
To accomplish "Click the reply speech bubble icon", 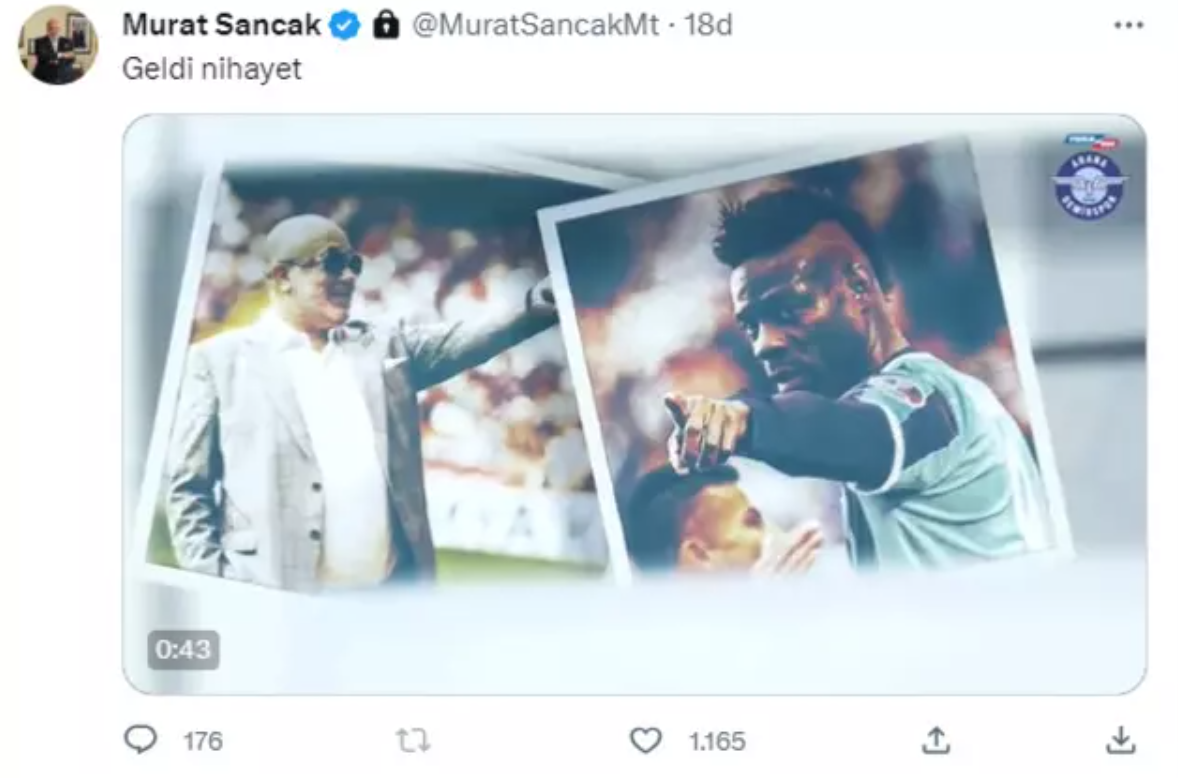I will (140, 740).
